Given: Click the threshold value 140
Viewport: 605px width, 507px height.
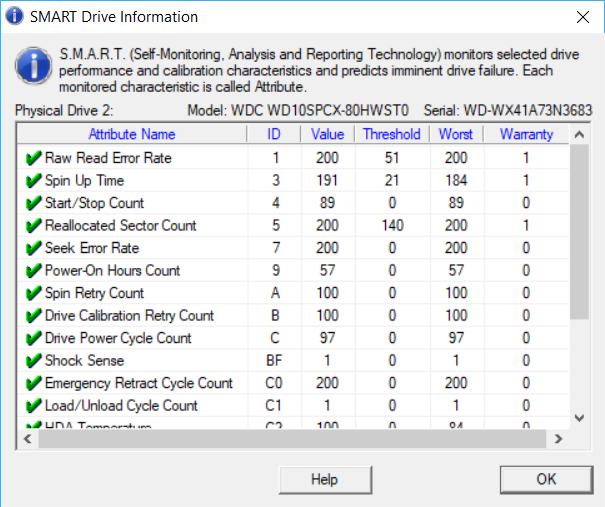Looking at the screenshot, I should [392, 226].
